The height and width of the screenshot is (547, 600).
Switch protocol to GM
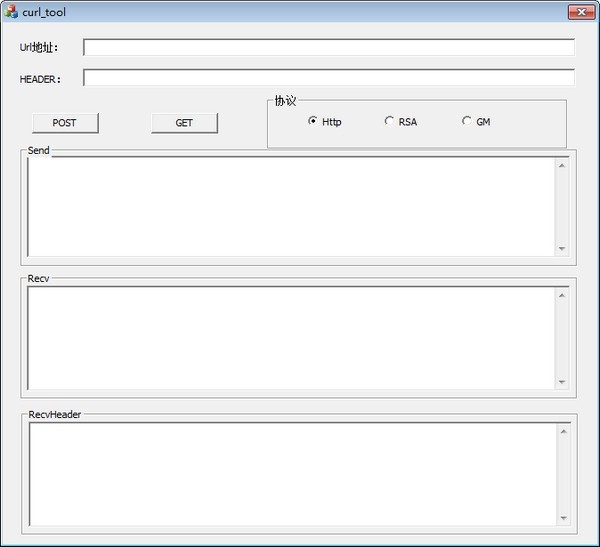click(x=466, y=121)
